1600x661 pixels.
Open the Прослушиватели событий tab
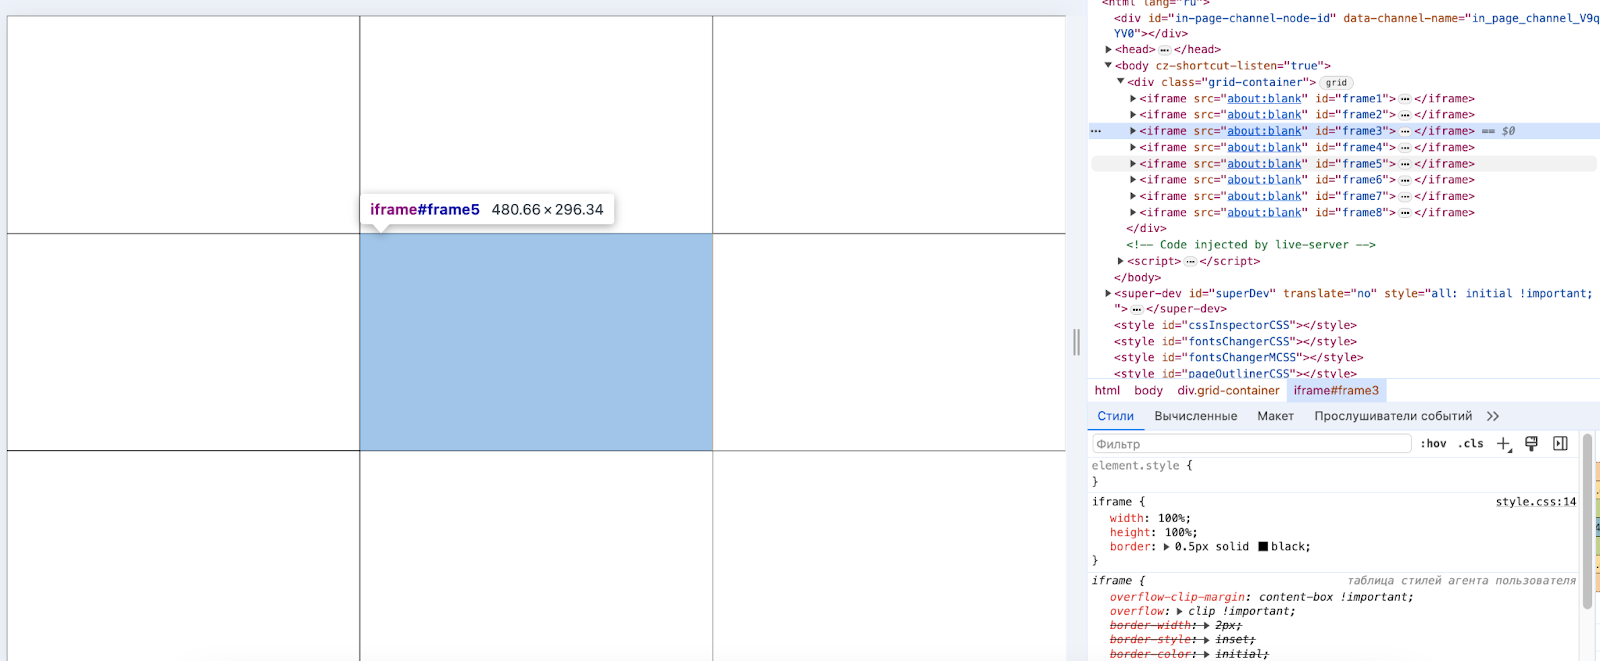(1392, 416)
